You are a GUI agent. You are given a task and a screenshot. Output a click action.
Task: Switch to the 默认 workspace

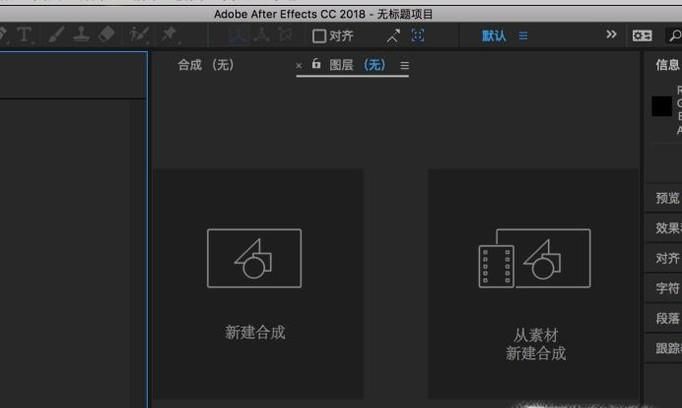click(x=494, y=36)
